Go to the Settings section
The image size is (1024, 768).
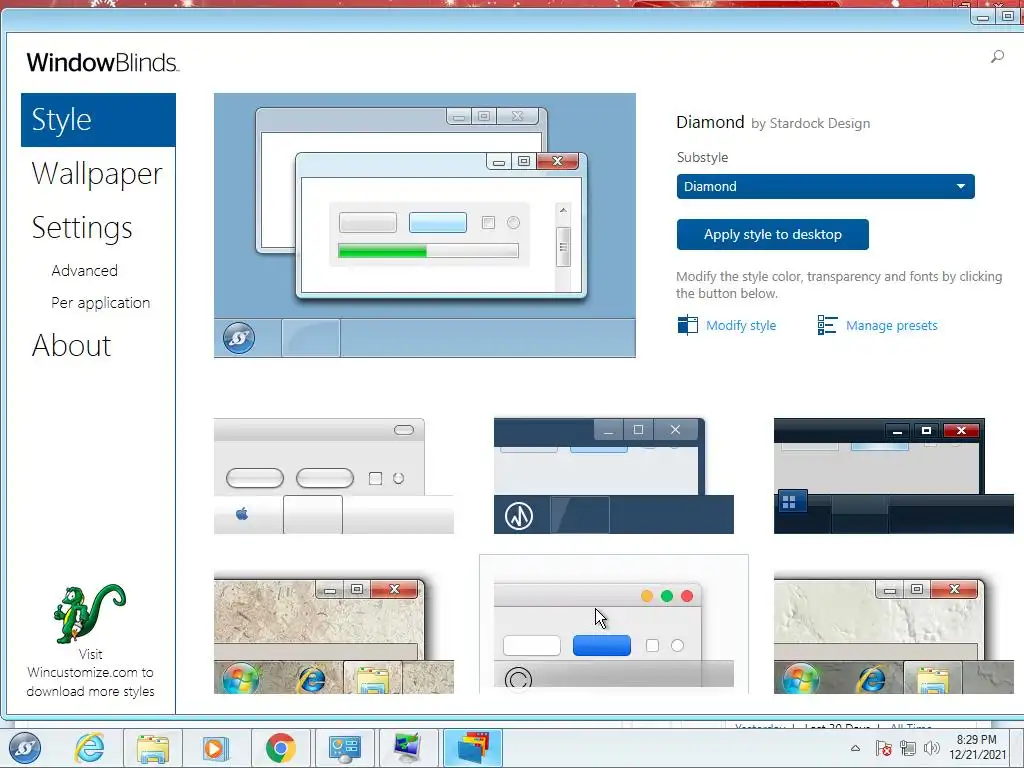coord(82,228)
